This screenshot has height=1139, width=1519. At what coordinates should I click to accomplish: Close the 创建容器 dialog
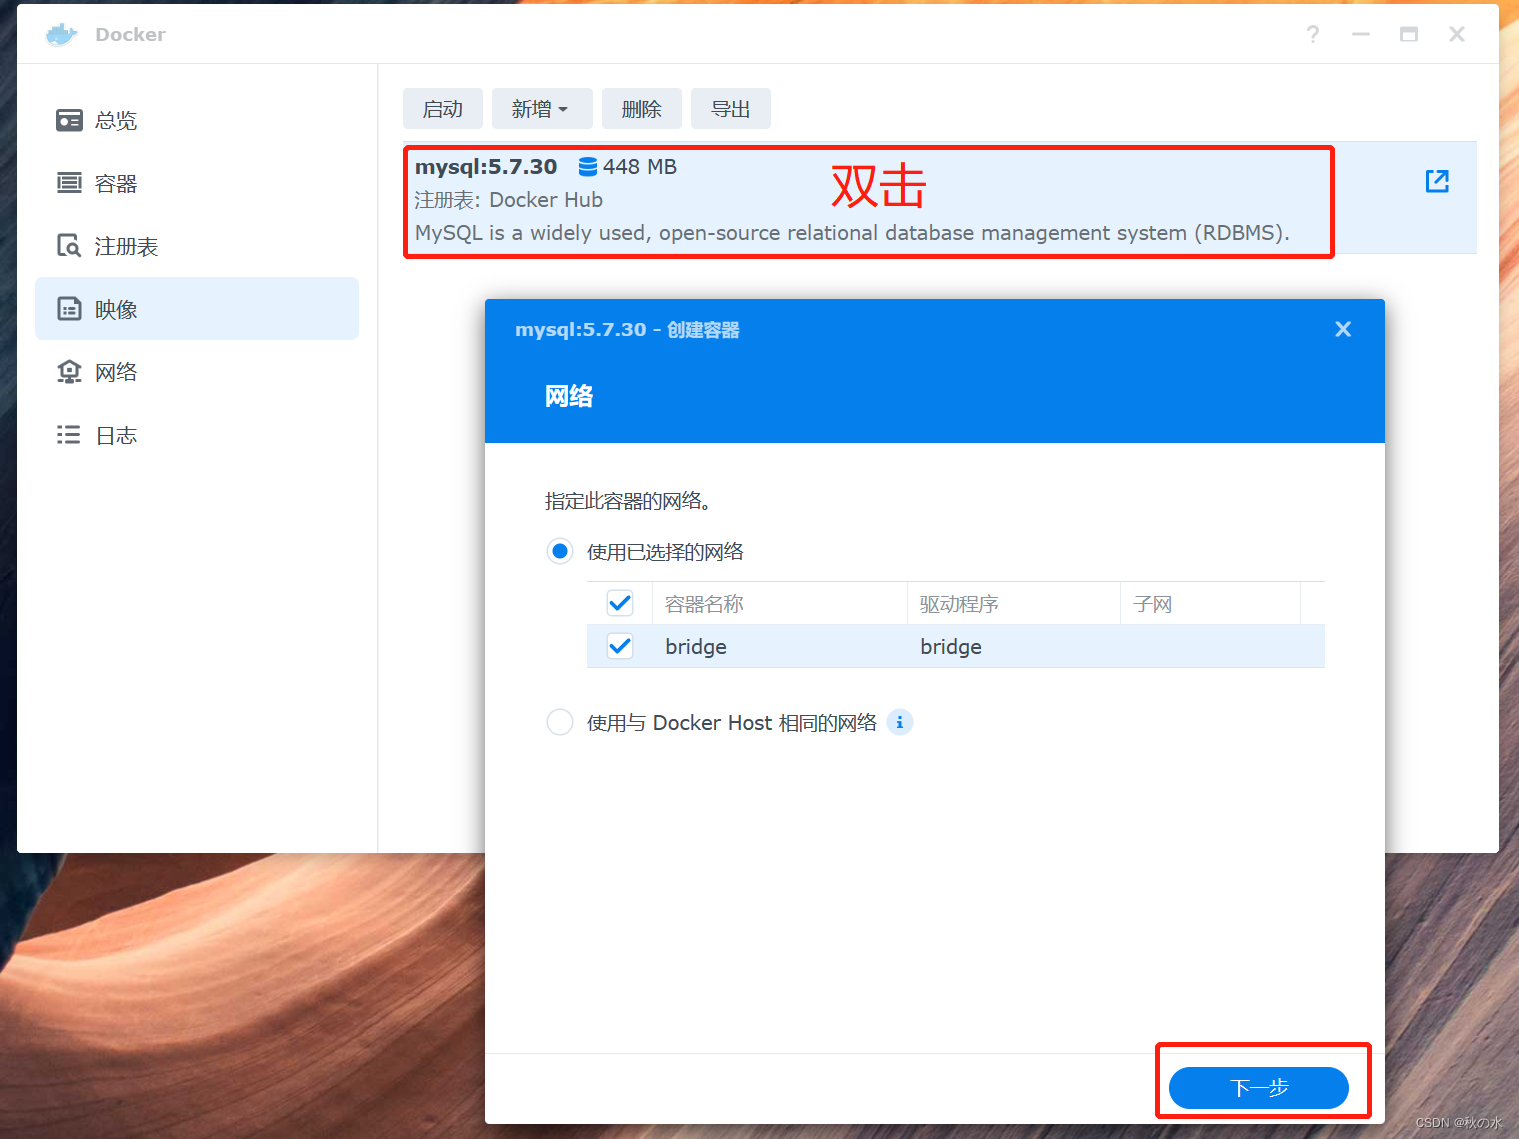click(x=1343, y=329)
